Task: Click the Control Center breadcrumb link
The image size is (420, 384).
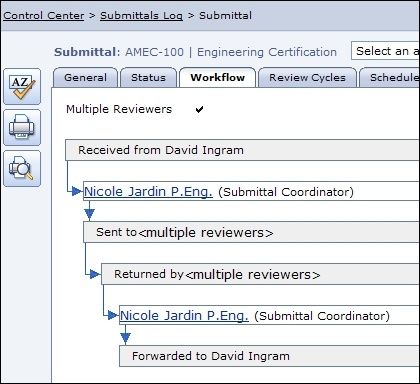Action: (x=44, y=16)
